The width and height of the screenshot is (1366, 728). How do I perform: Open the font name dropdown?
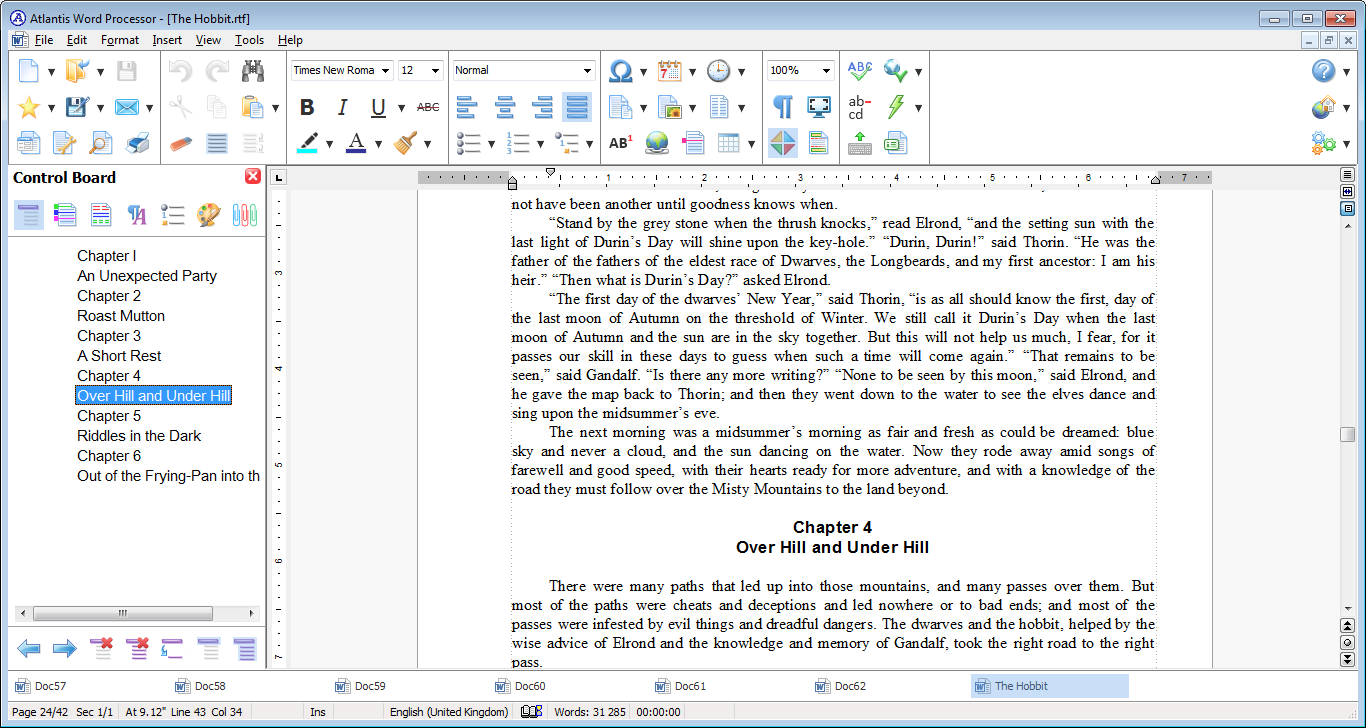point(385,70)
